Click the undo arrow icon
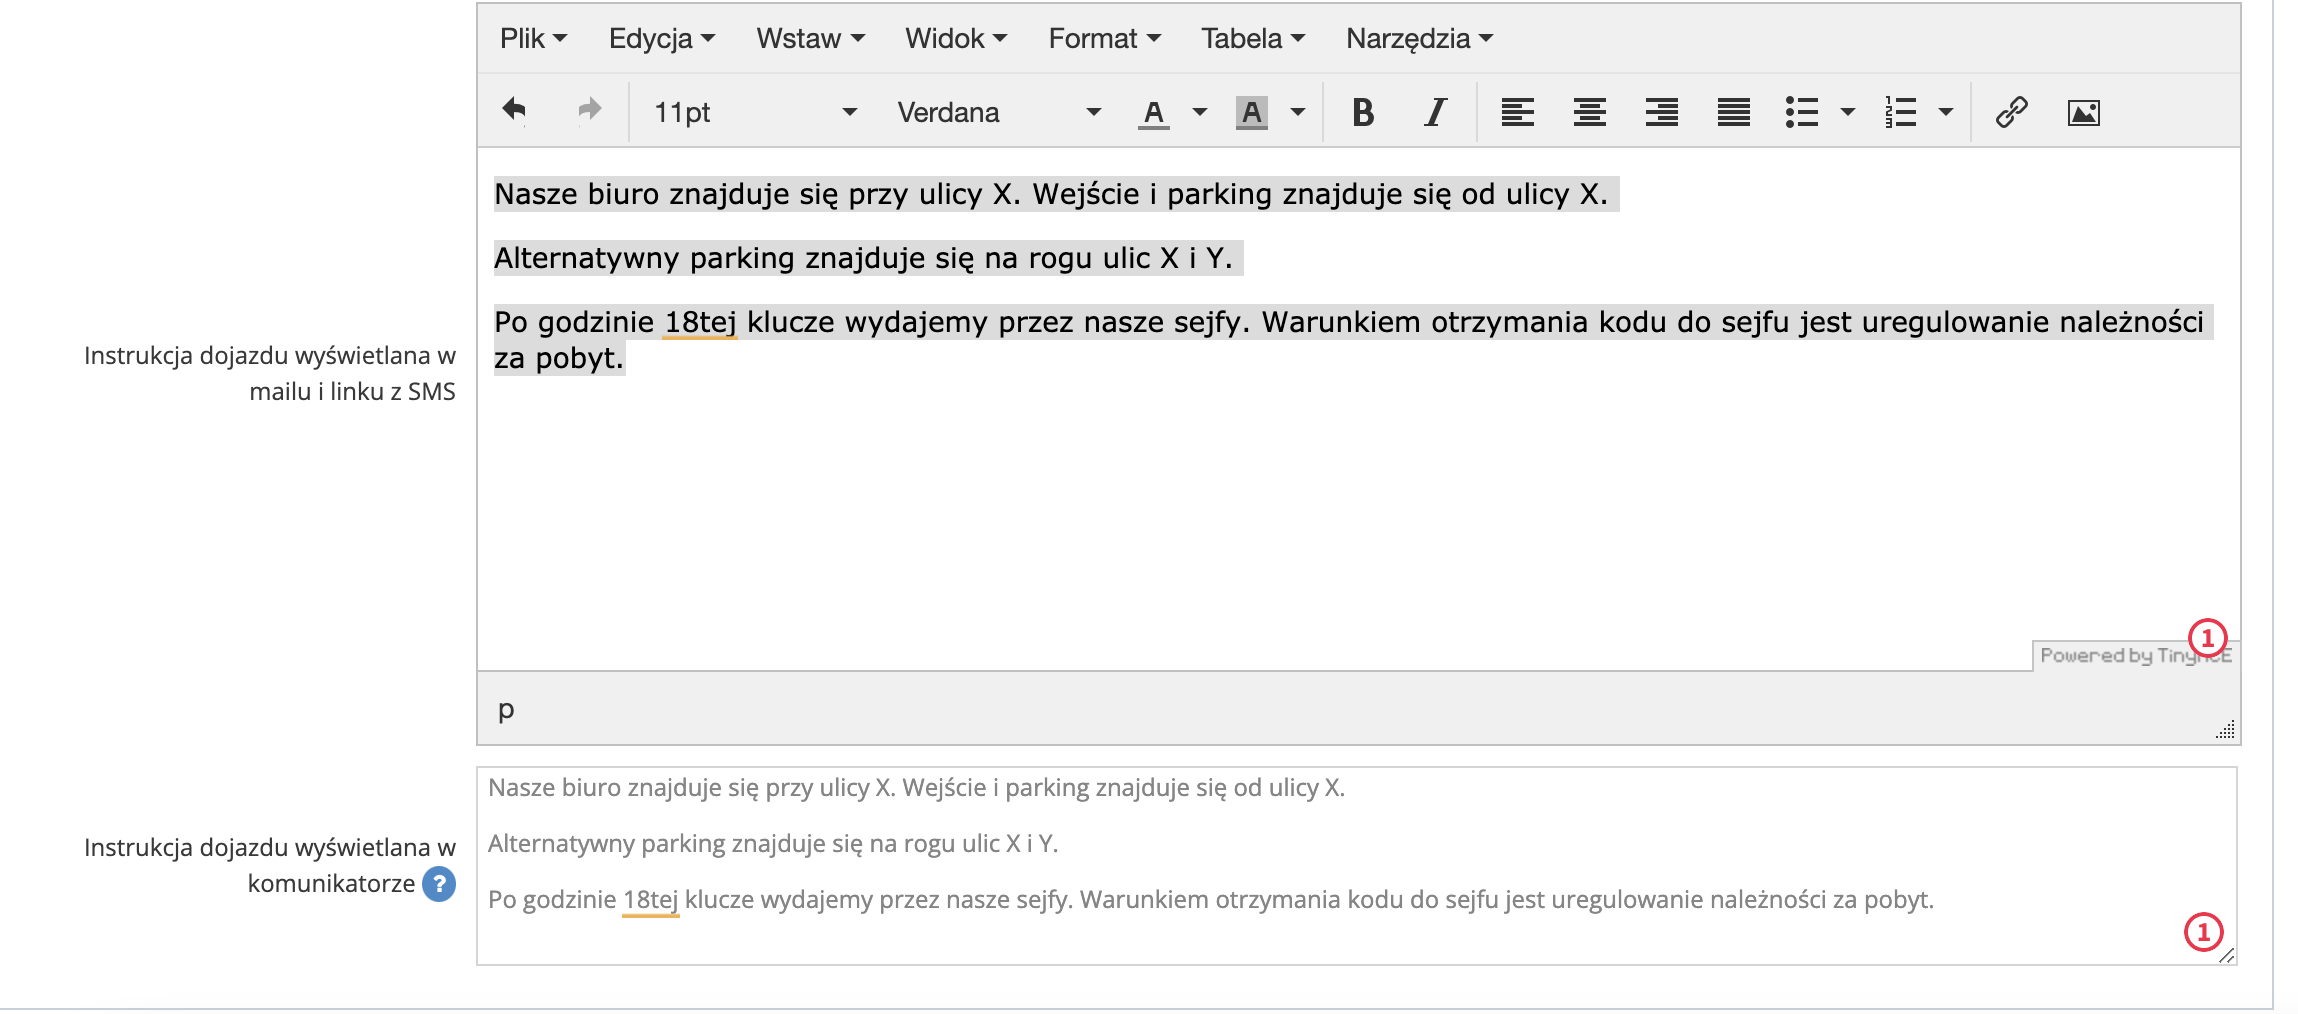Image resolution: width=2298 pixels, height=1014 pixels. 515,111
